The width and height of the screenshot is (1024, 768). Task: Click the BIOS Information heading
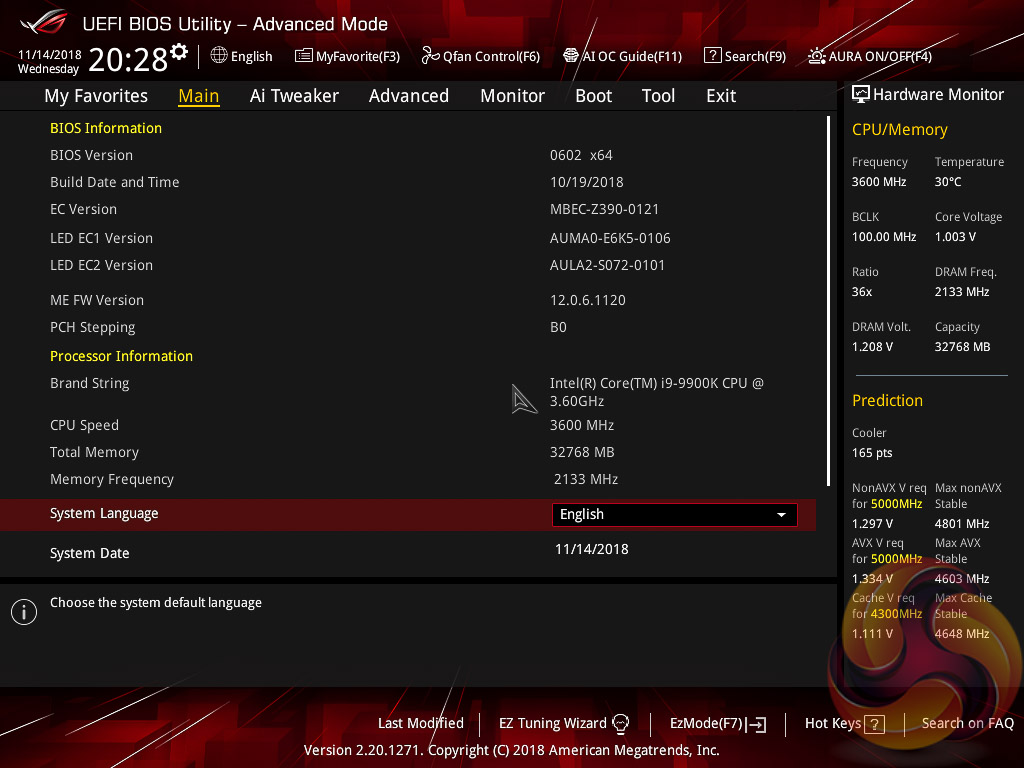click(106, 128)
